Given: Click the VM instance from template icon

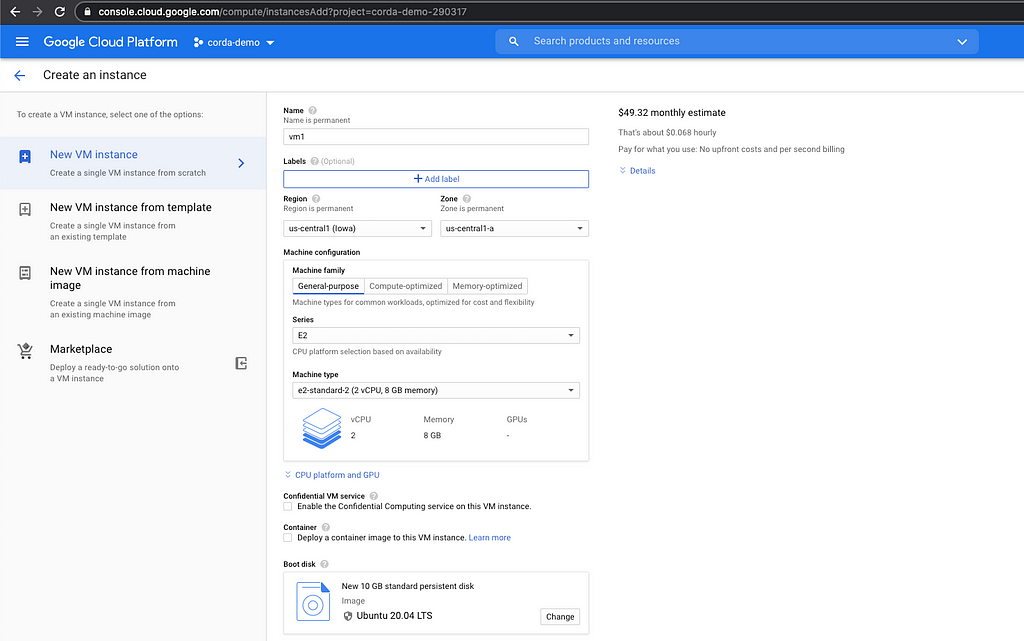Looking at the screenshot, I should tap(25, 210).
